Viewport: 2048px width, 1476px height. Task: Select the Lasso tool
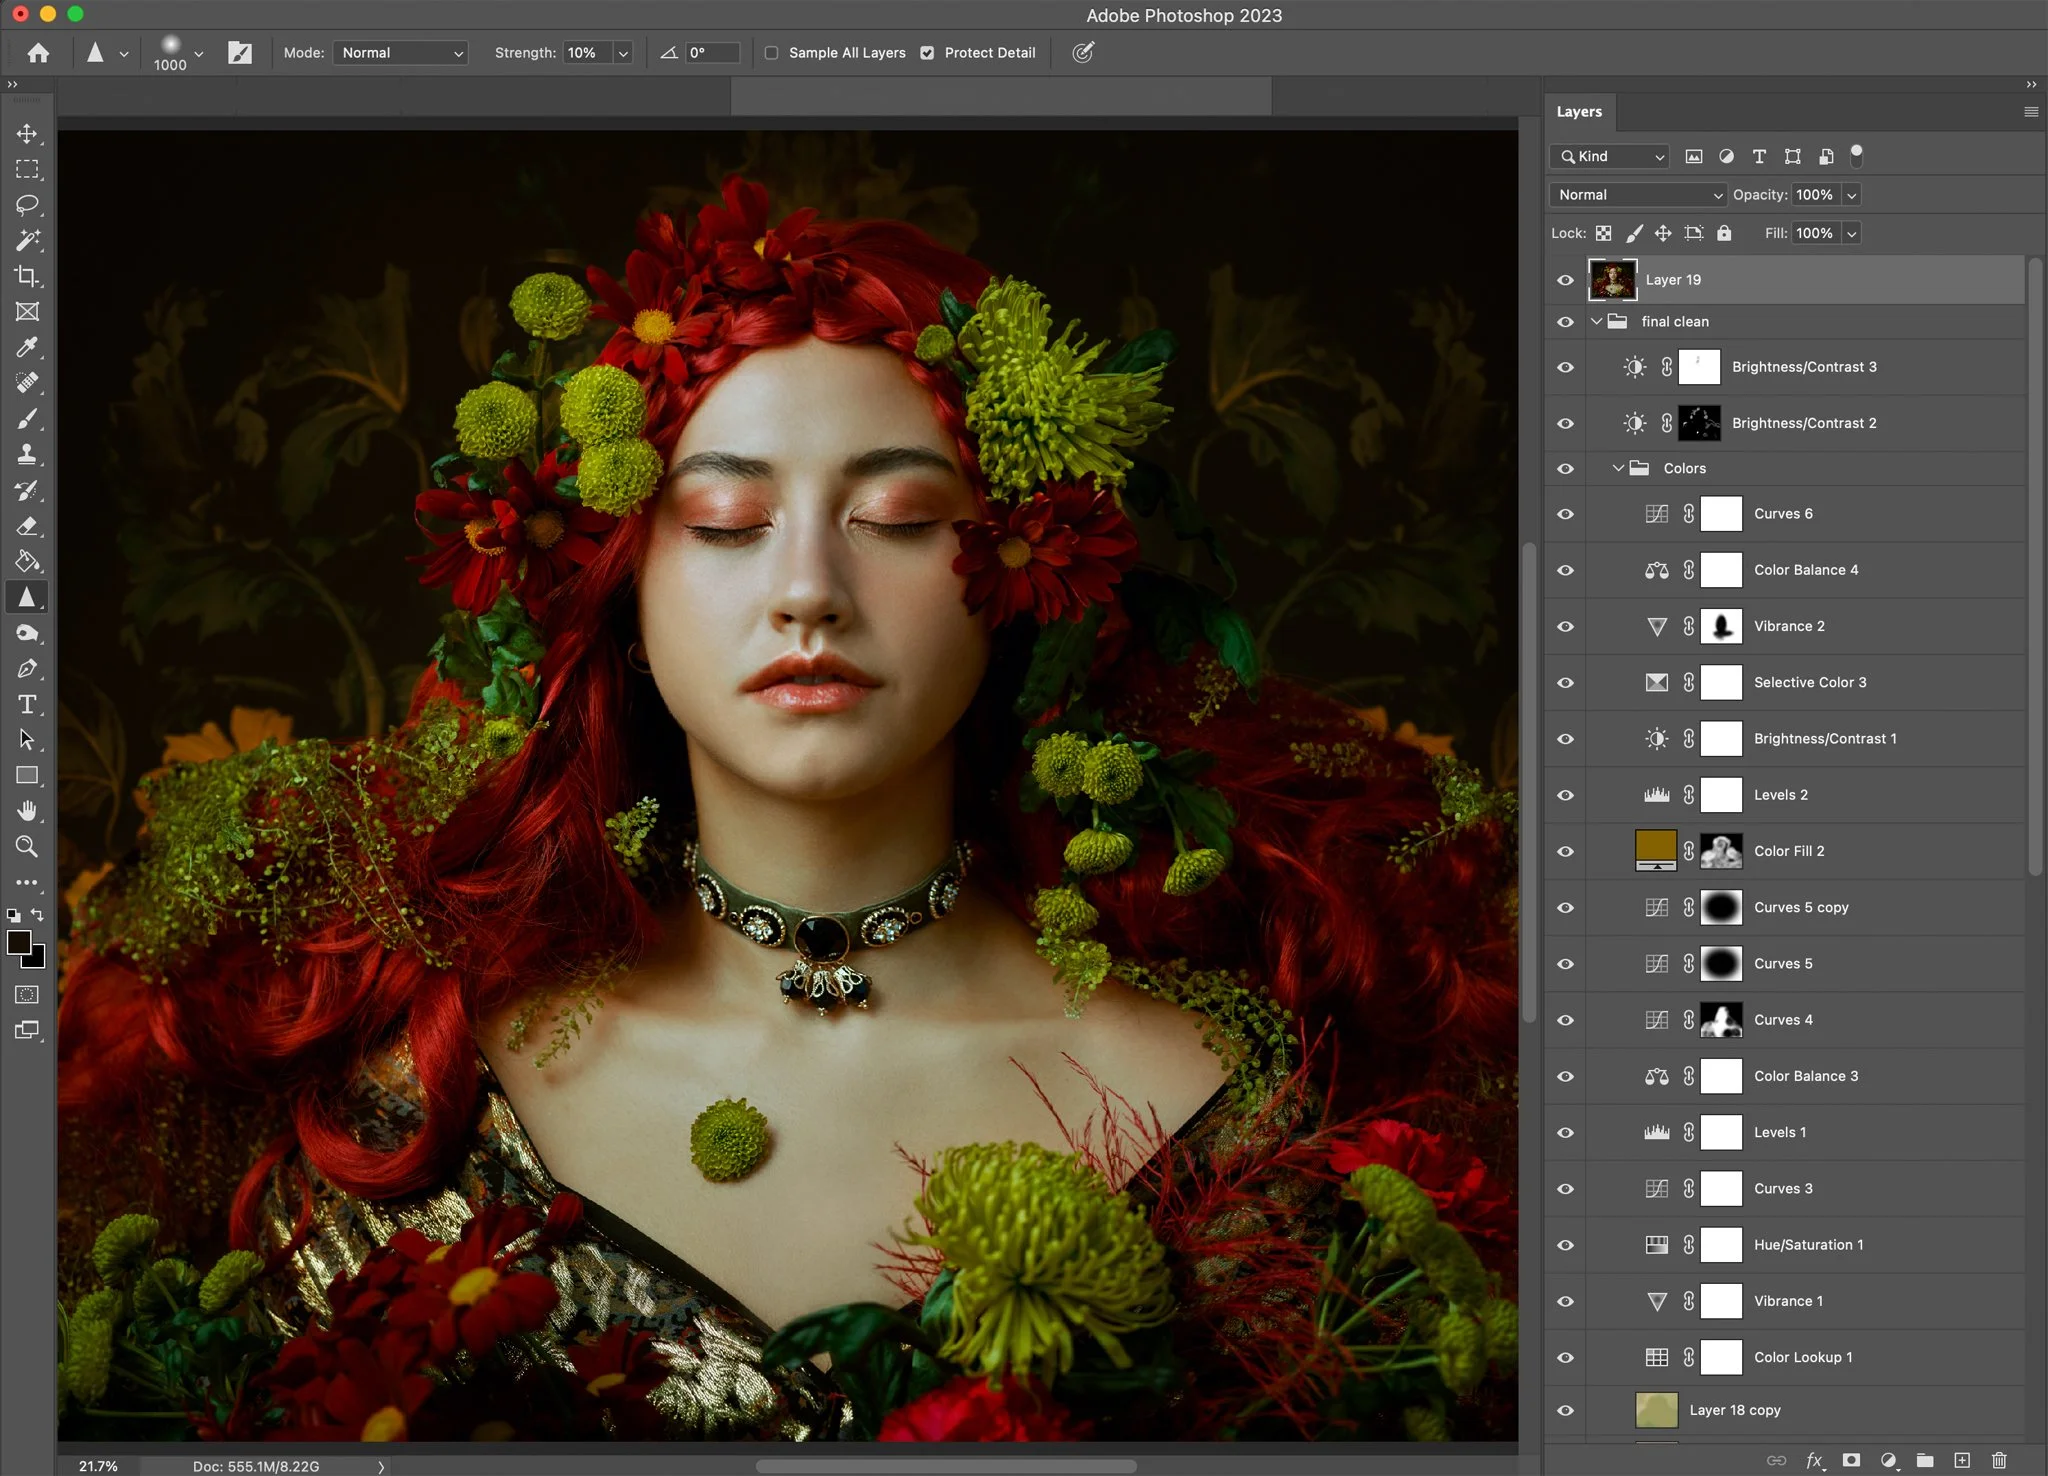click(x=27, y=205)
